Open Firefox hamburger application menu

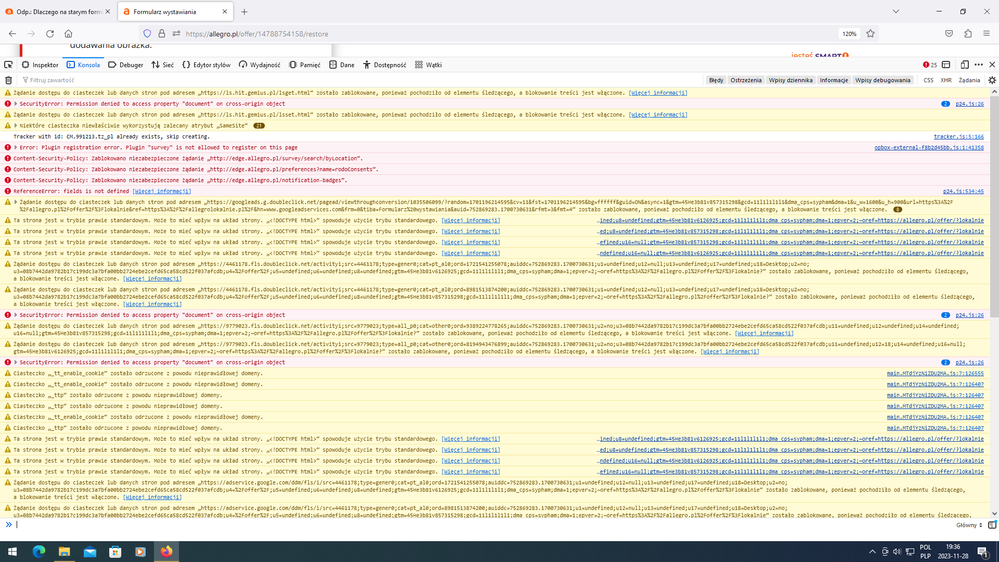coord(986,33)
